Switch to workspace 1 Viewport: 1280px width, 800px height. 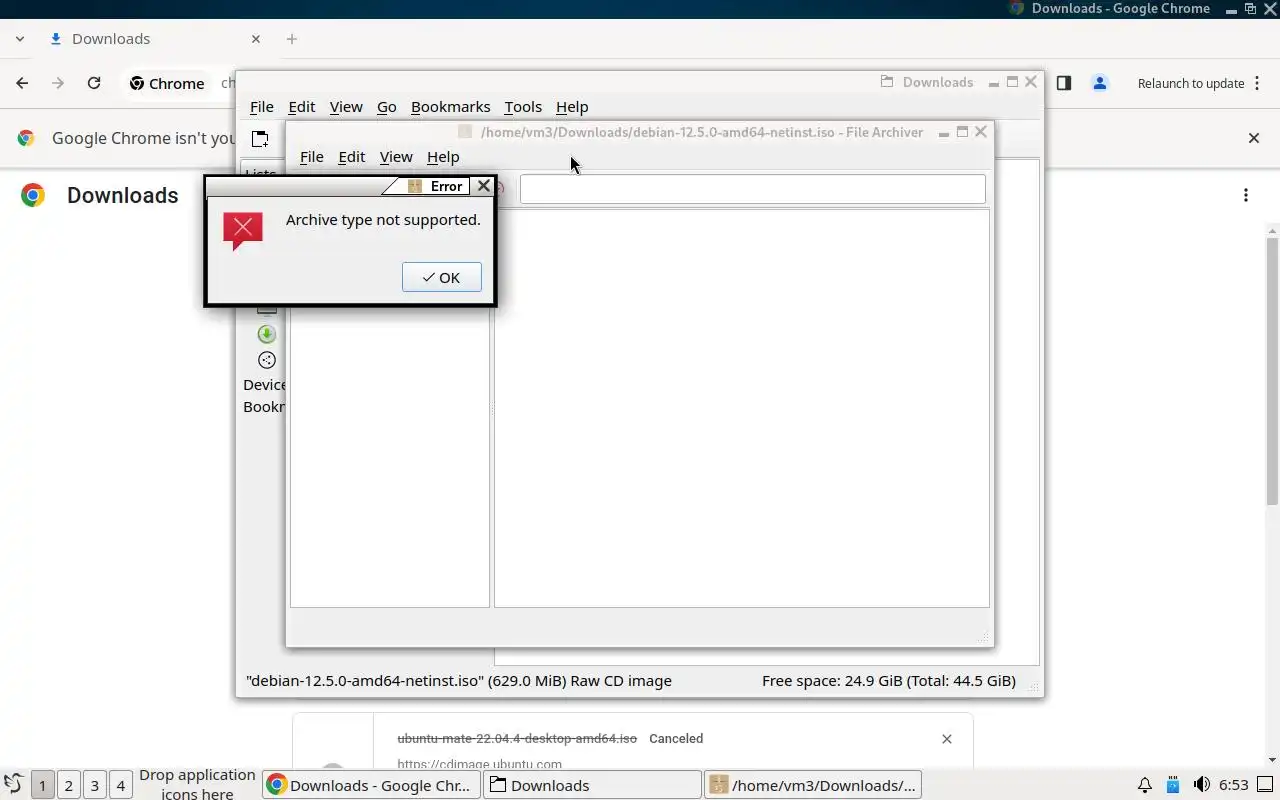42,785
